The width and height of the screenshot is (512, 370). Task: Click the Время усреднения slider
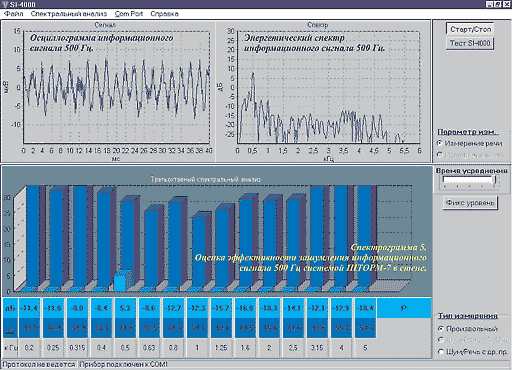point(470,181)
